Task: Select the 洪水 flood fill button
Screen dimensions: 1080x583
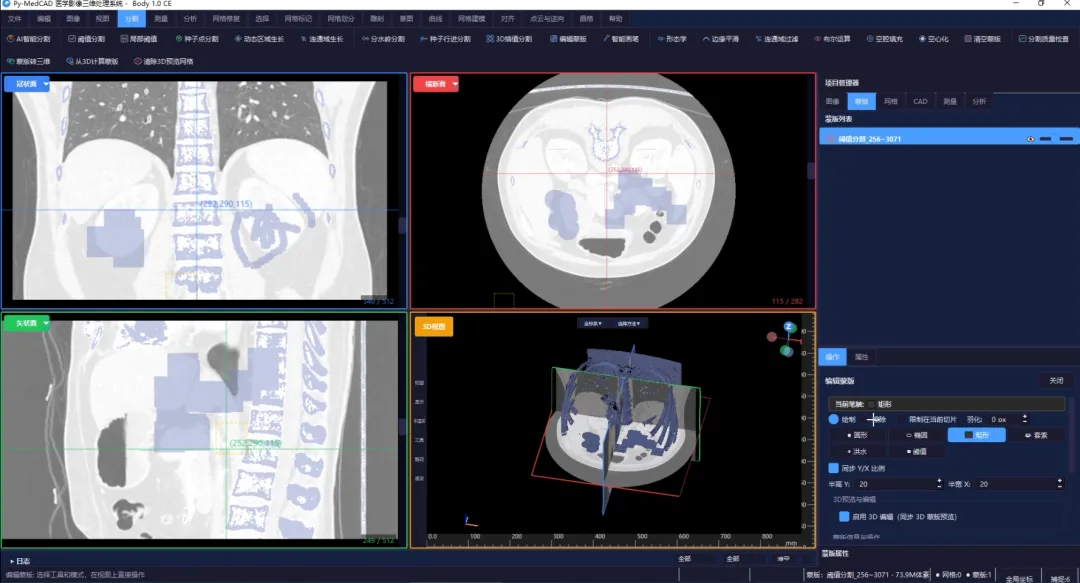Action: [857, 451]
